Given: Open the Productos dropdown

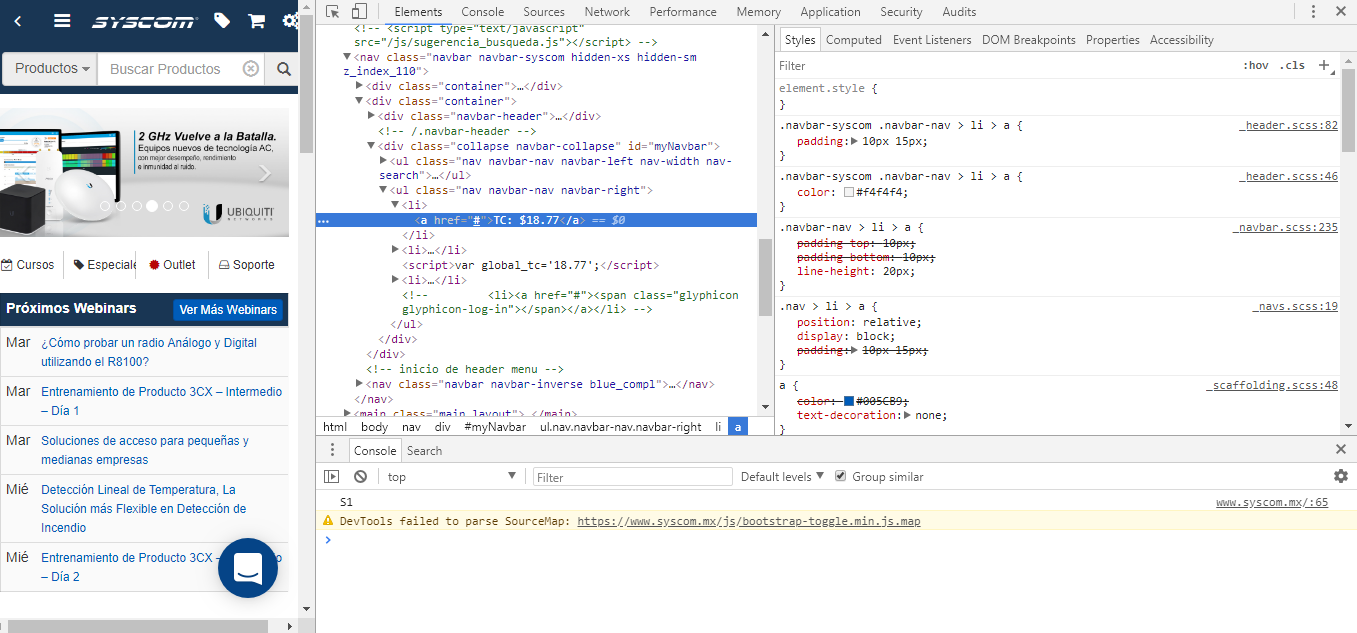Looking at the screenshot, I should [53, 69].
